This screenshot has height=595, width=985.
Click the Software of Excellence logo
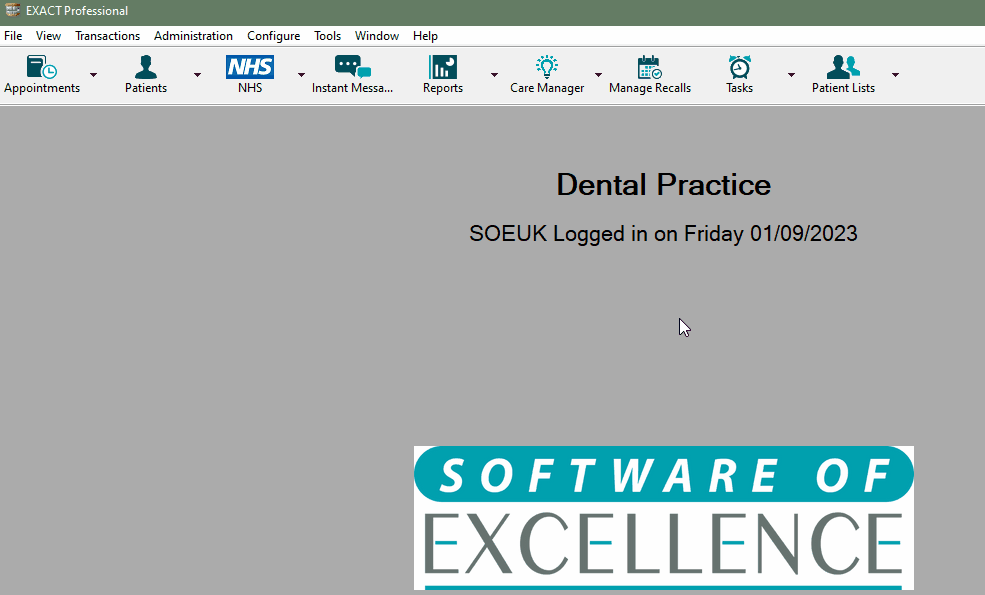[663, 517]
